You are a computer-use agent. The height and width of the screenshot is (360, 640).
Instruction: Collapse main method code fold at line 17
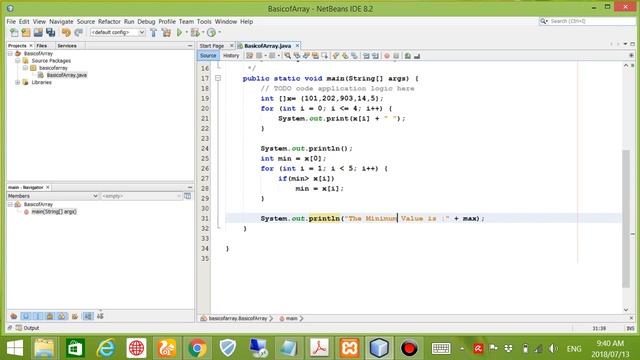pyautogui.click(x=218, y=78)
